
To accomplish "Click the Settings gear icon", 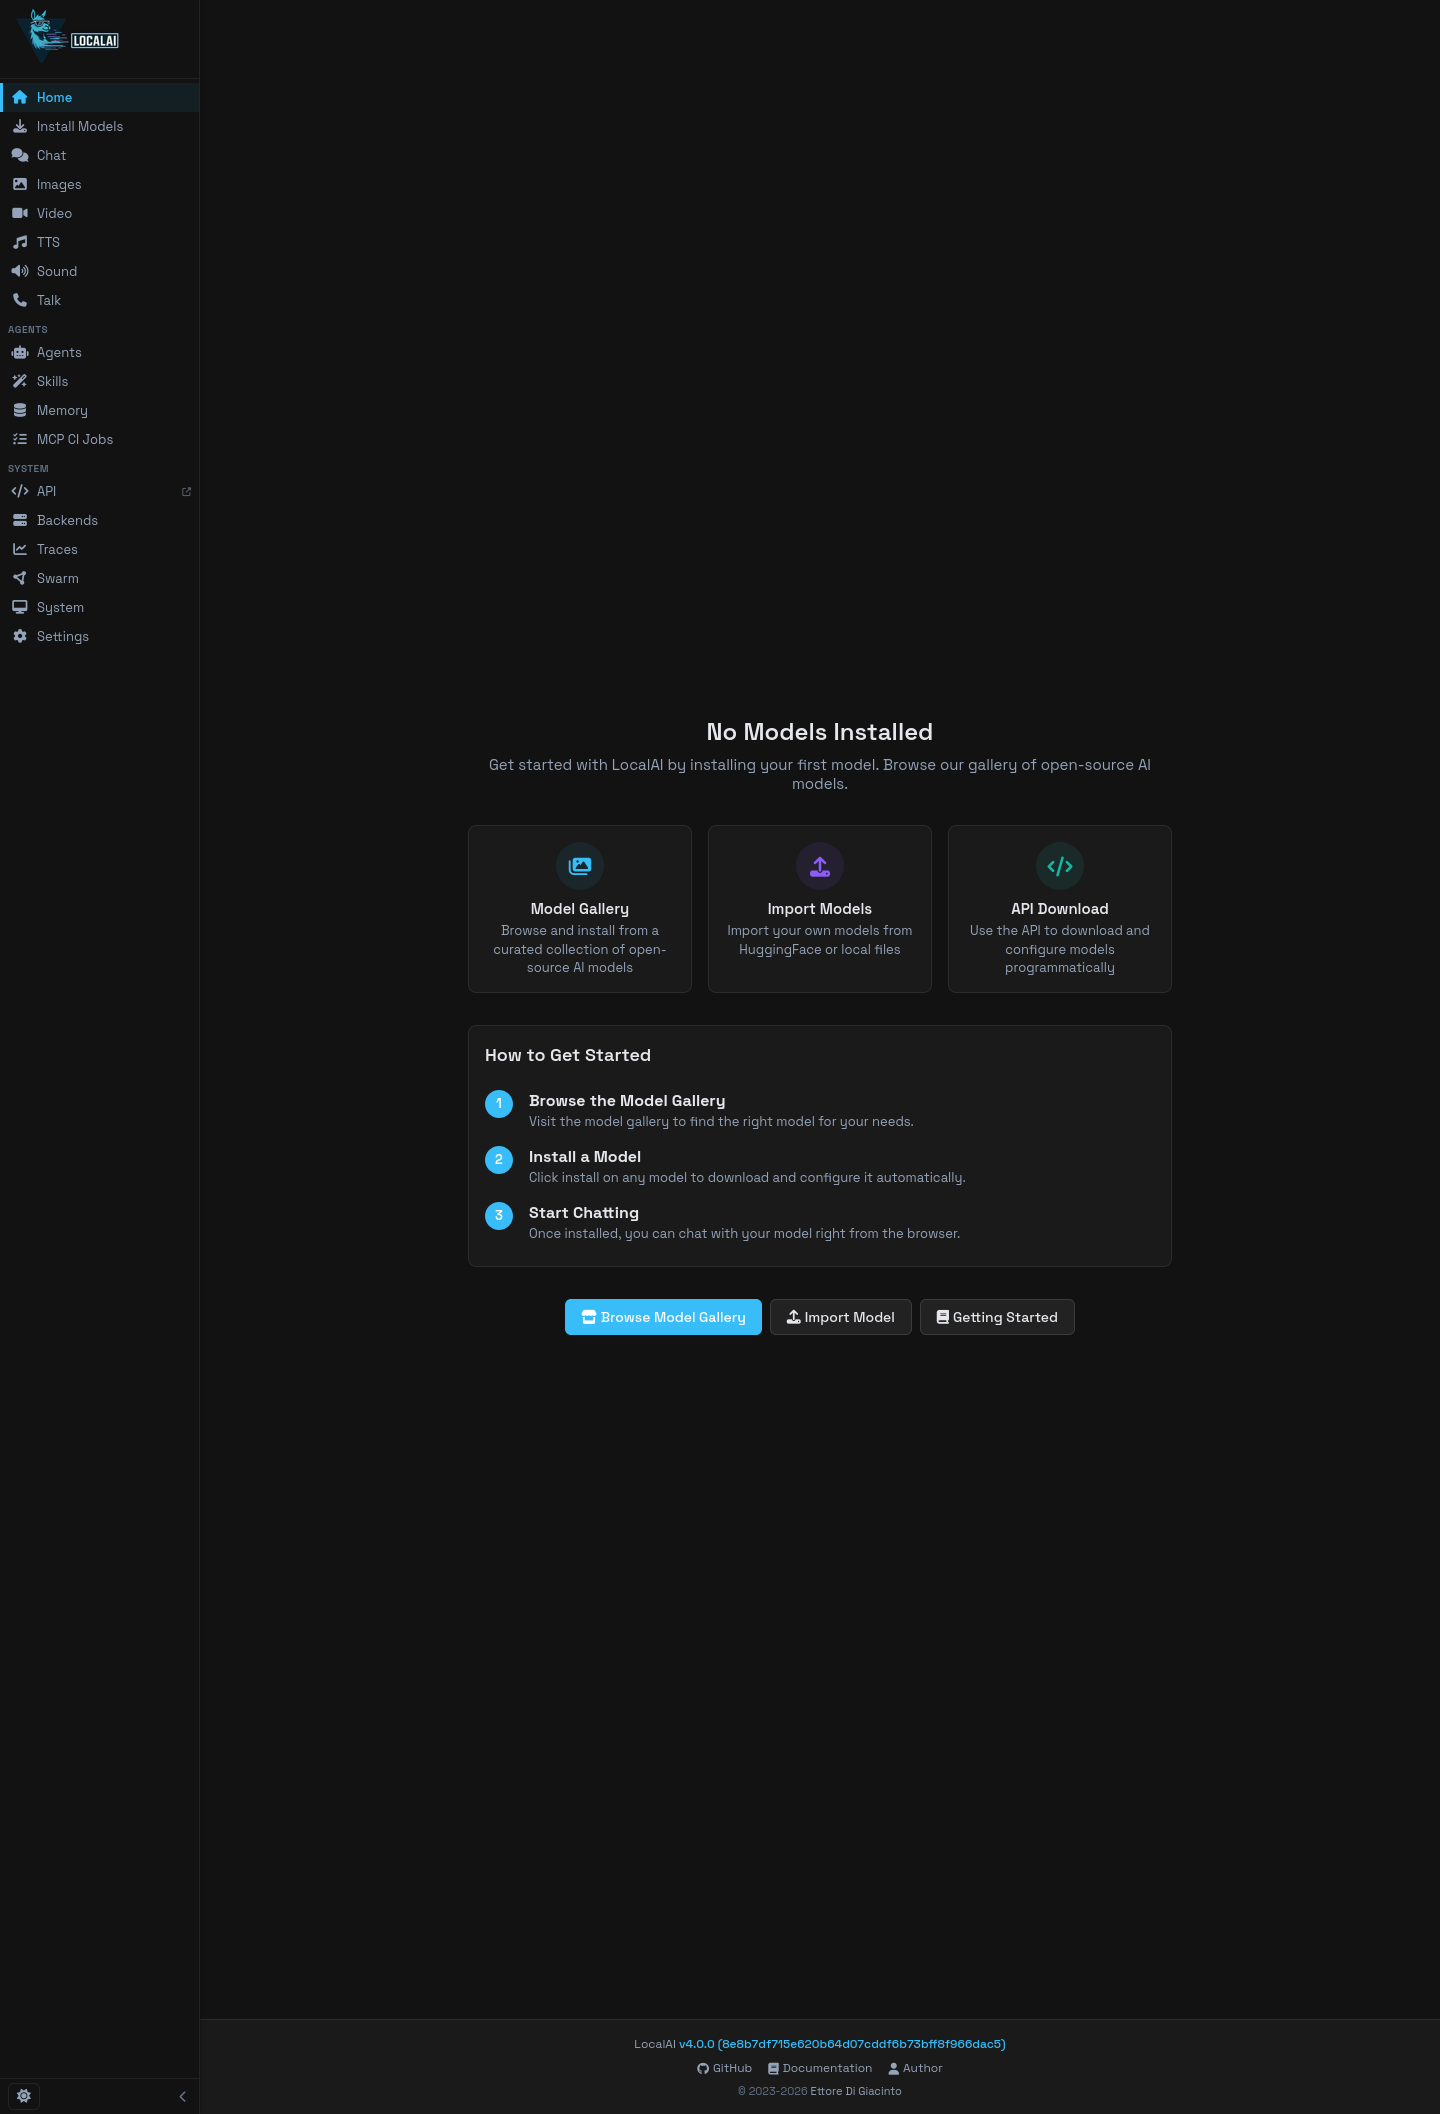I will [x=20, y=636].
